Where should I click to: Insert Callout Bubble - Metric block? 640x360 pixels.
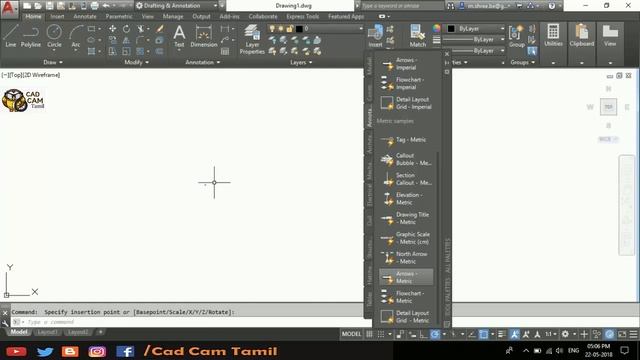pos(406,159)
